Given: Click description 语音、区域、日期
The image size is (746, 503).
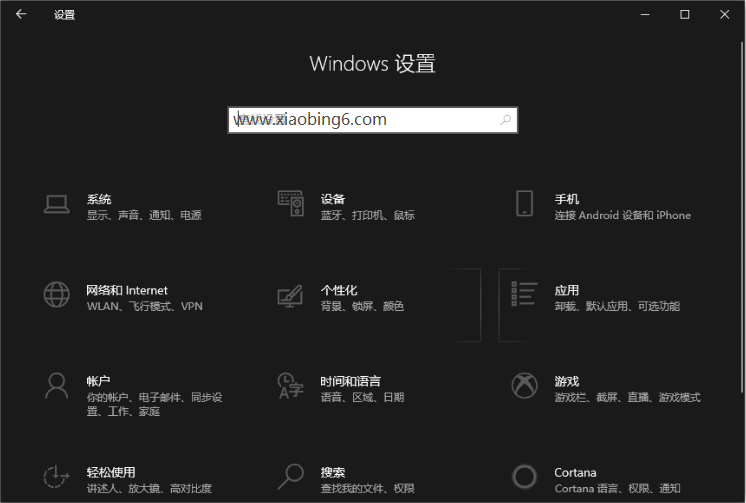Looking at the screenshot, I should (363, 397).
